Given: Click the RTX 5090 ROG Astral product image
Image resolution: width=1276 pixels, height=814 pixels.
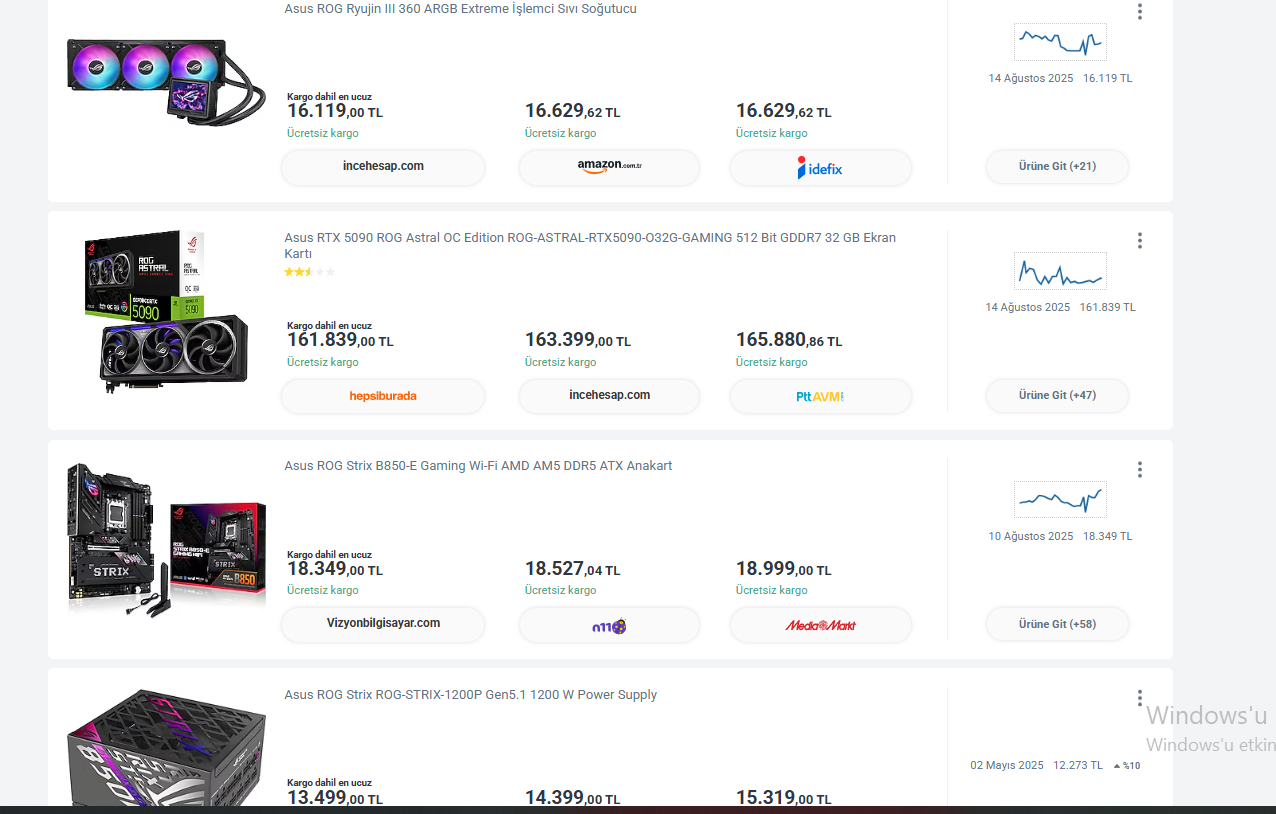Looking at the screenshot, I should coord(166,312).
